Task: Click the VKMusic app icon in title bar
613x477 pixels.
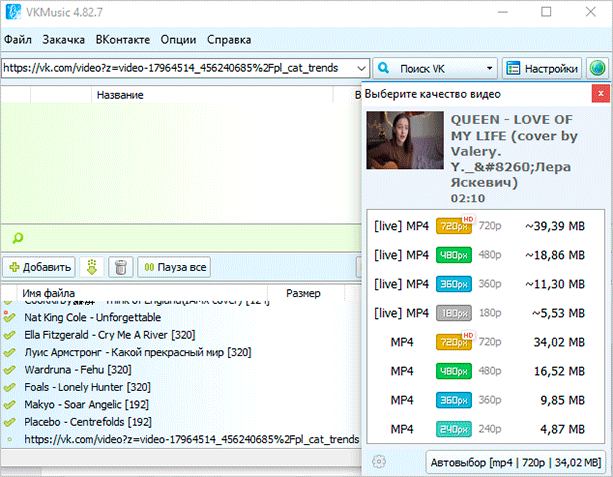Action: click(x=13, y=12)
